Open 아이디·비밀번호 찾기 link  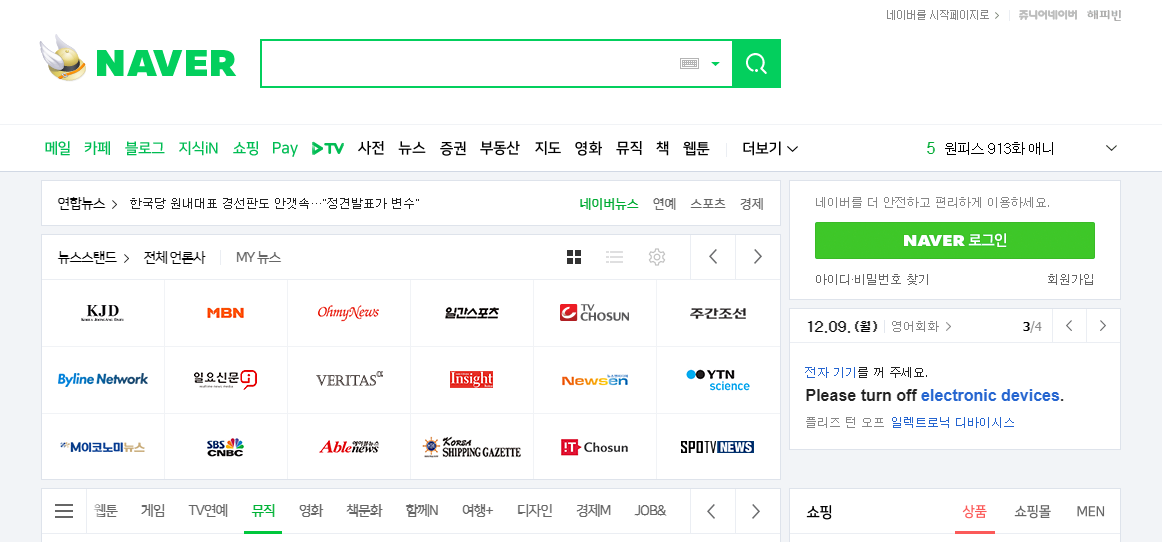(x=872, y=280)
